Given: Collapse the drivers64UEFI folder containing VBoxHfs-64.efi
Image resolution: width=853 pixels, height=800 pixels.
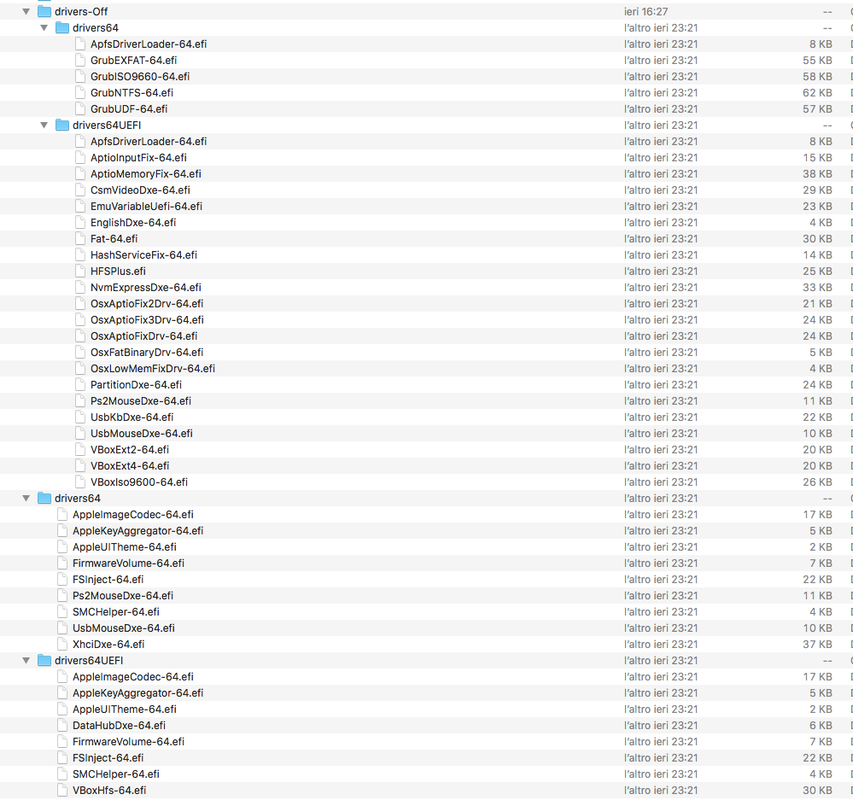Looking at the screenshot, I should (x=26, y=660).
